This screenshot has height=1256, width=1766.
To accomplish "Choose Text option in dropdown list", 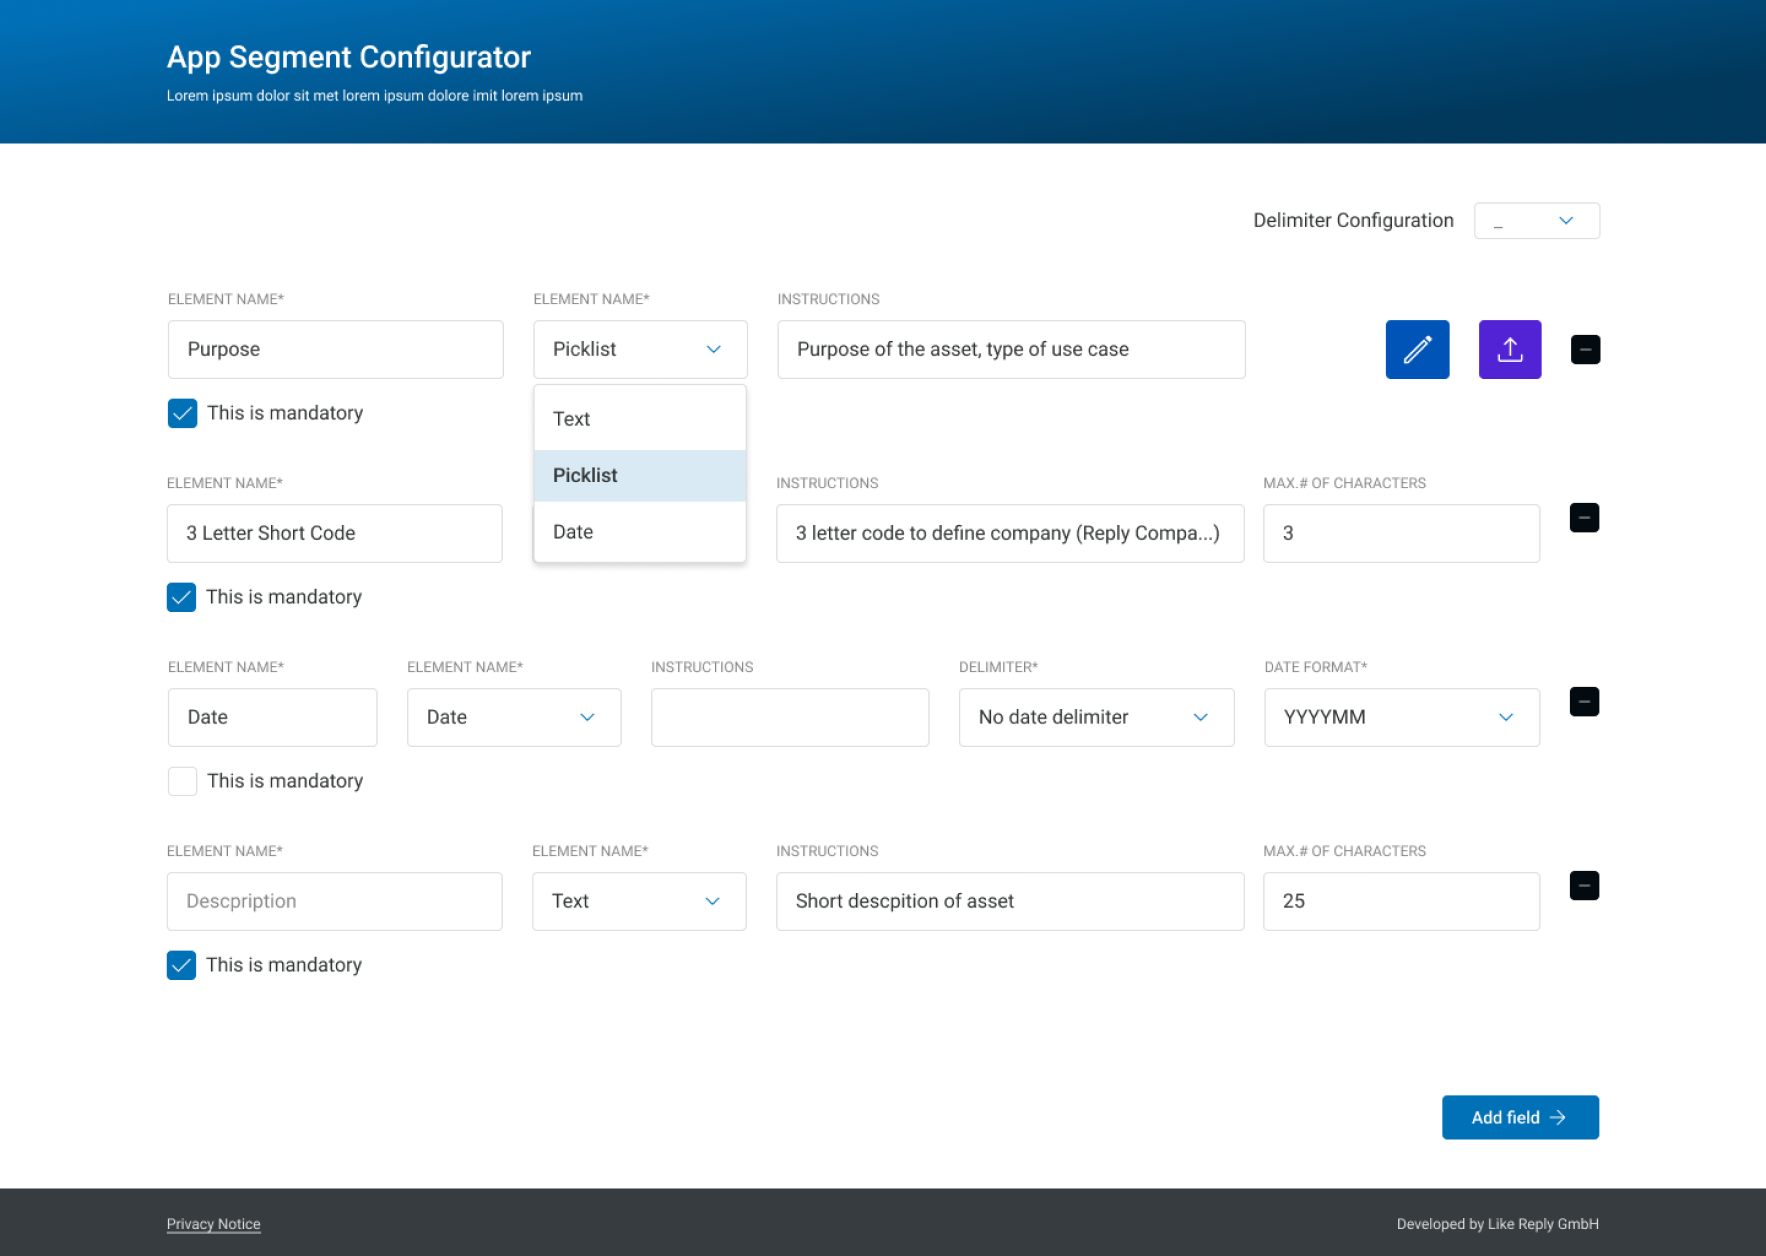I will click(640, 419).
